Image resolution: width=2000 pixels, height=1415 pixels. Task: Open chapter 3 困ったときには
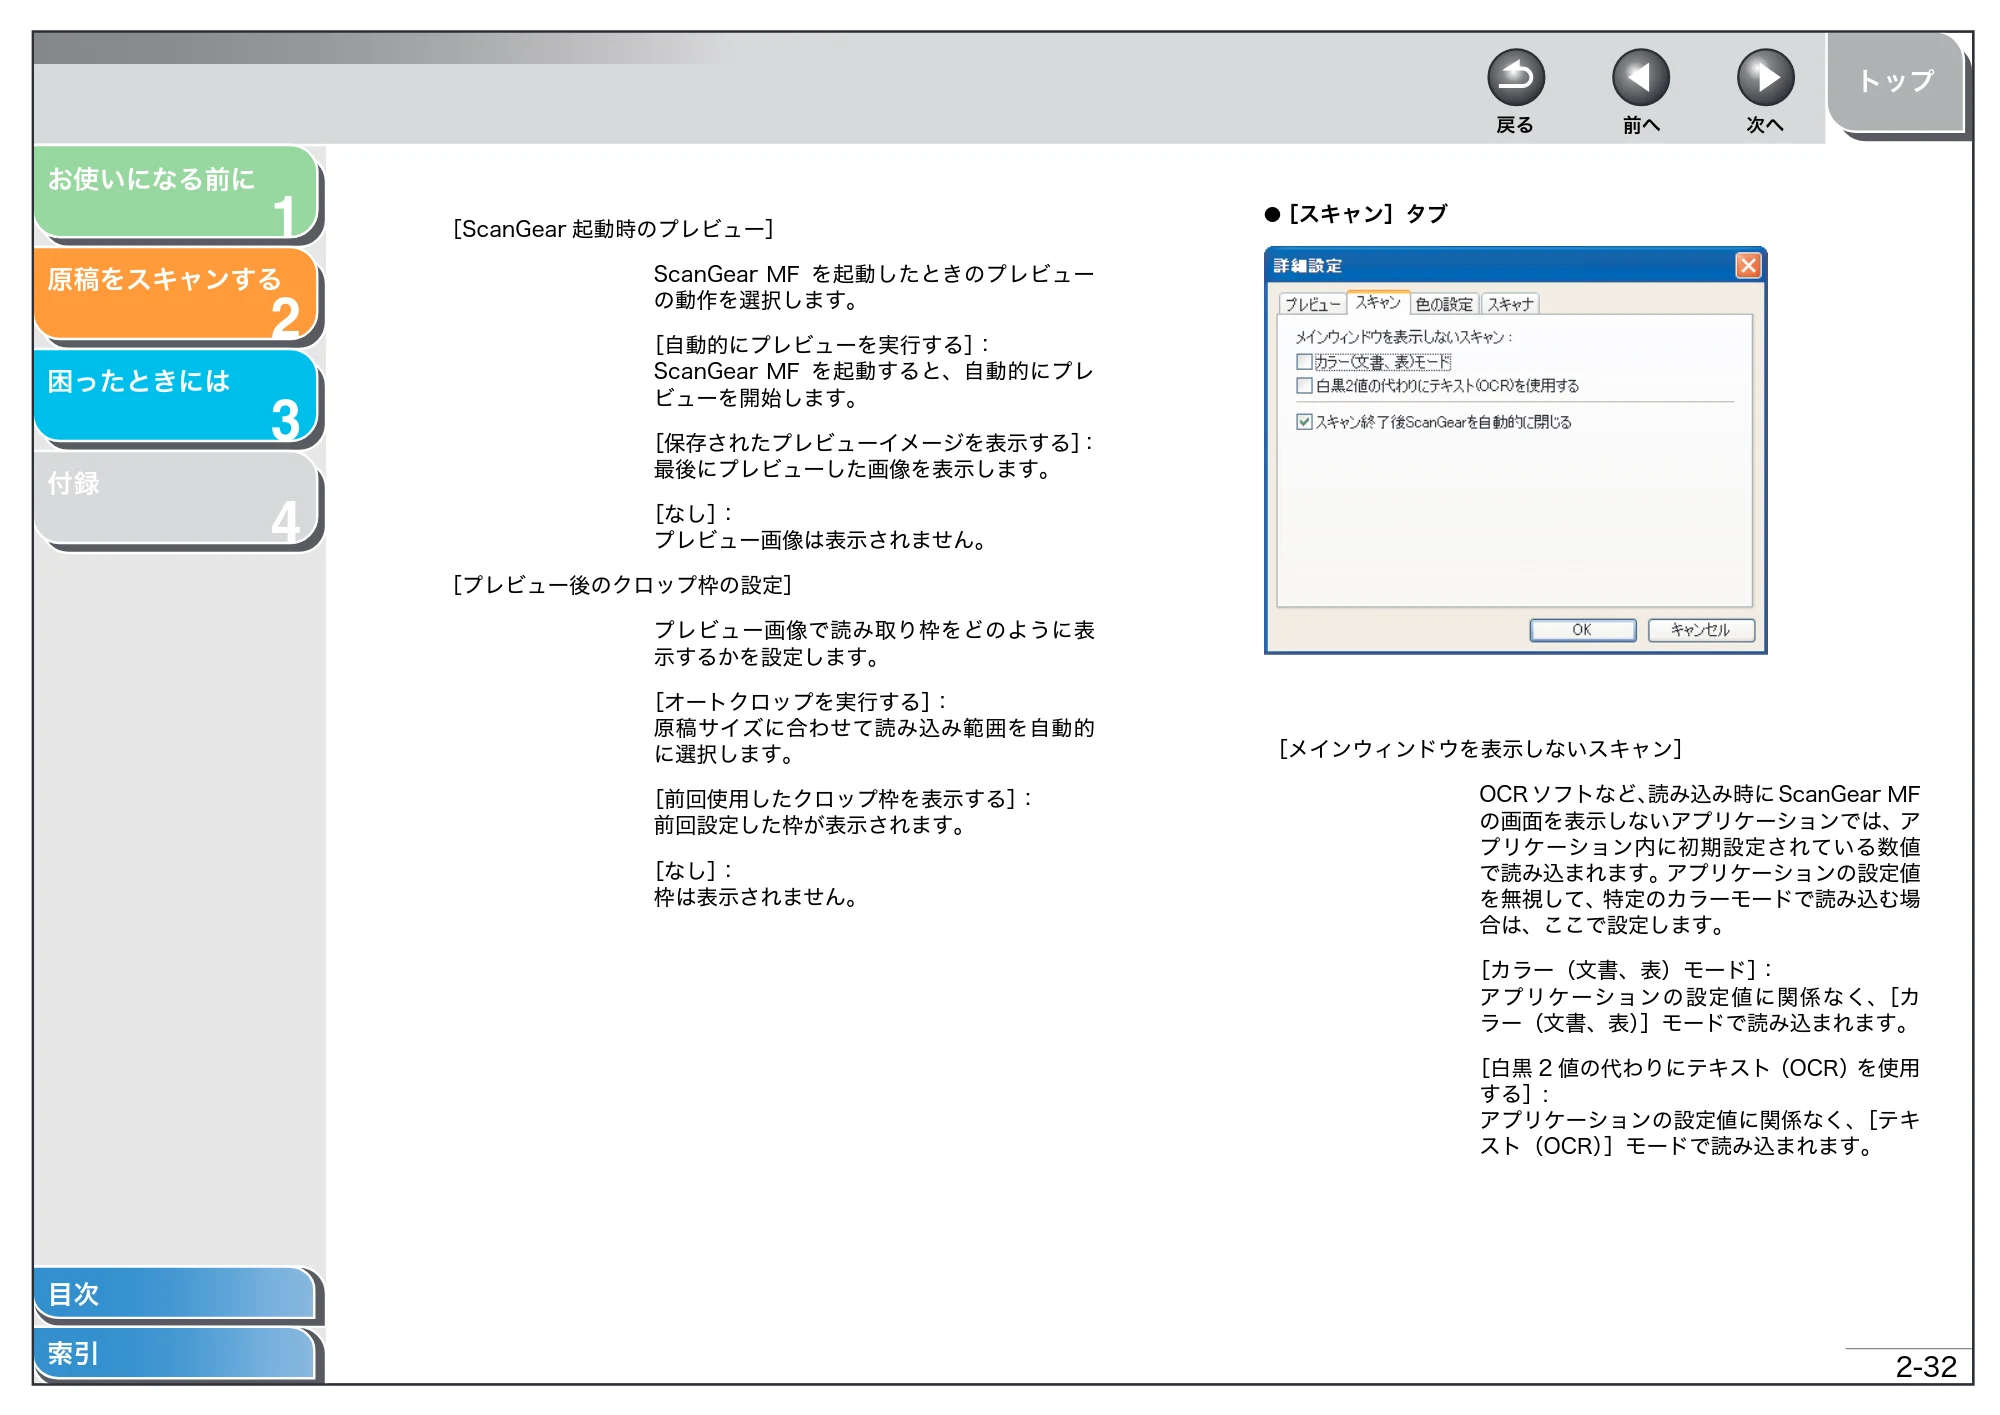(175, 396)
